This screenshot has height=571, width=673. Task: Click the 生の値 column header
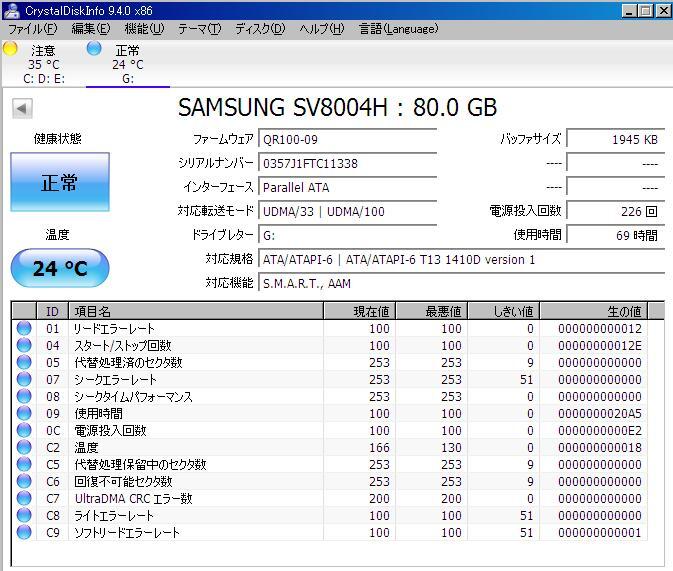coord(594,311)
